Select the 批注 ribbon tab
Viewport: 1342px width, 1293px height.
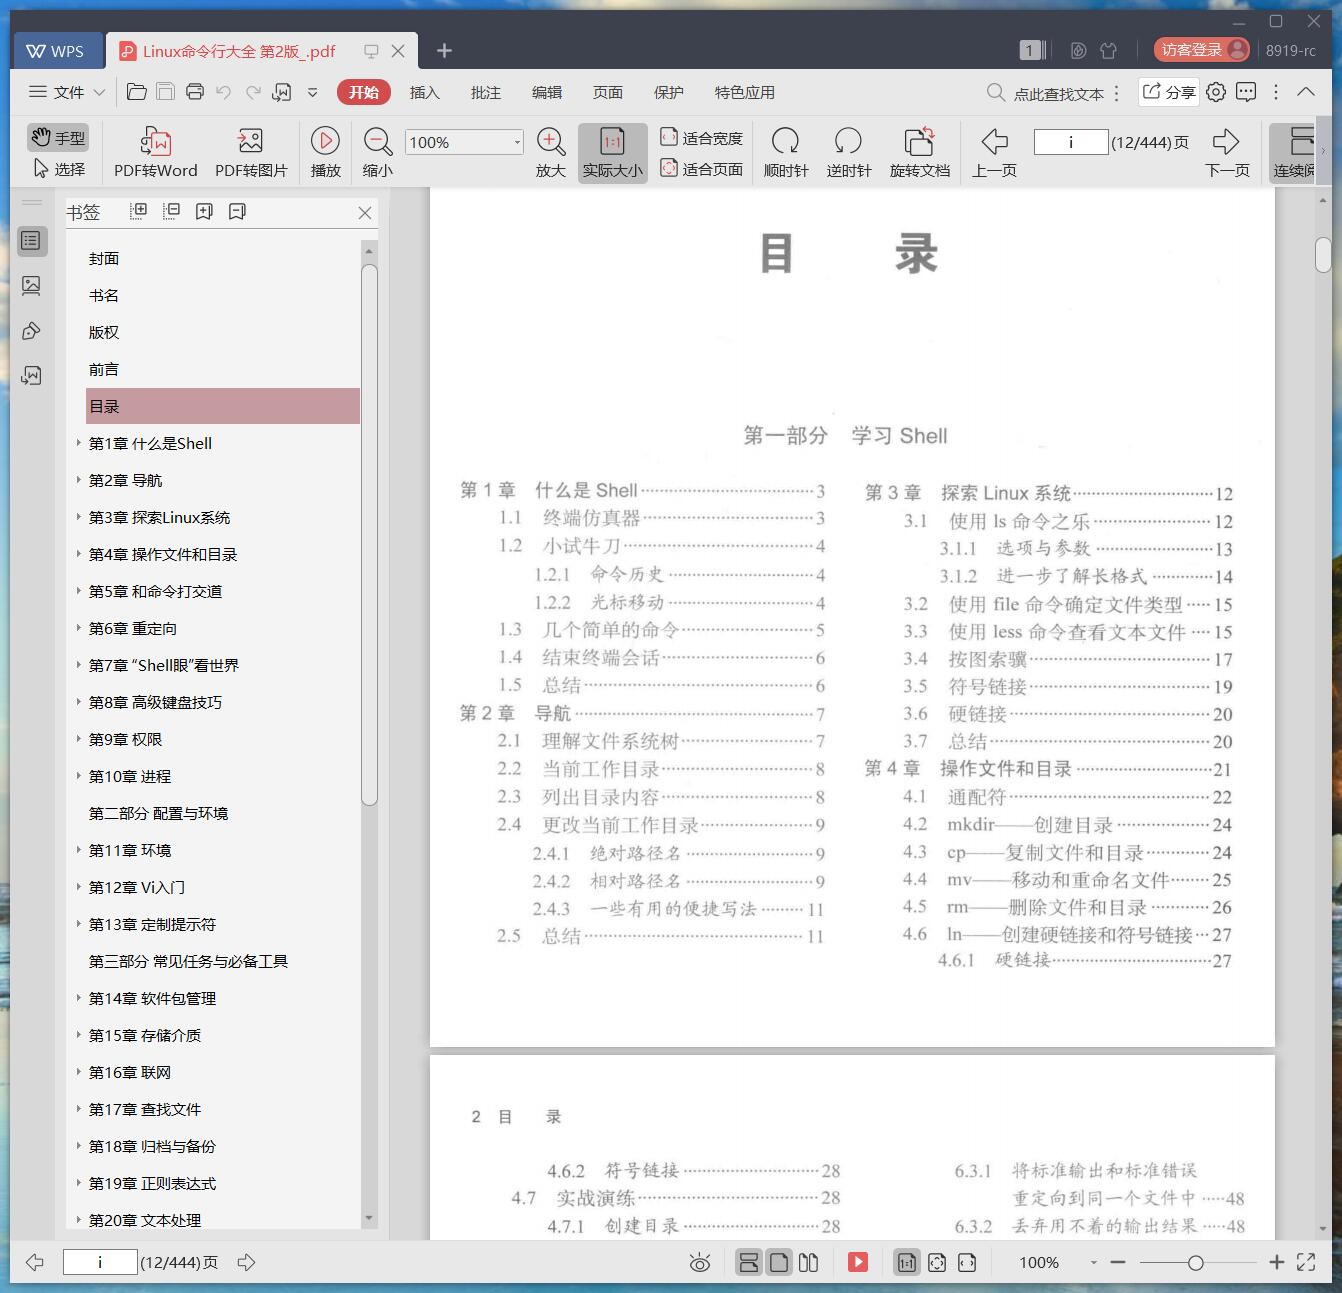pyautogui.click(x=485, y=92)
